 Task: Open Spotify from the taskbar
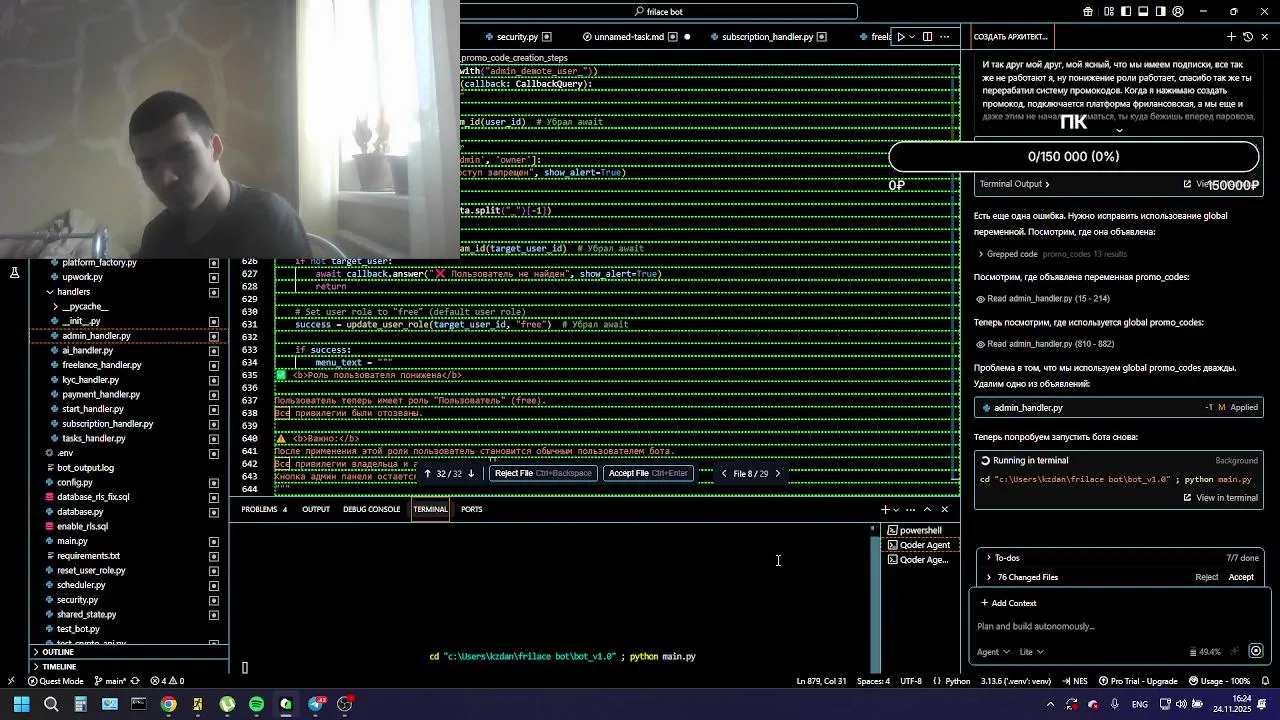pyautogui.click(x=257, y=704)
